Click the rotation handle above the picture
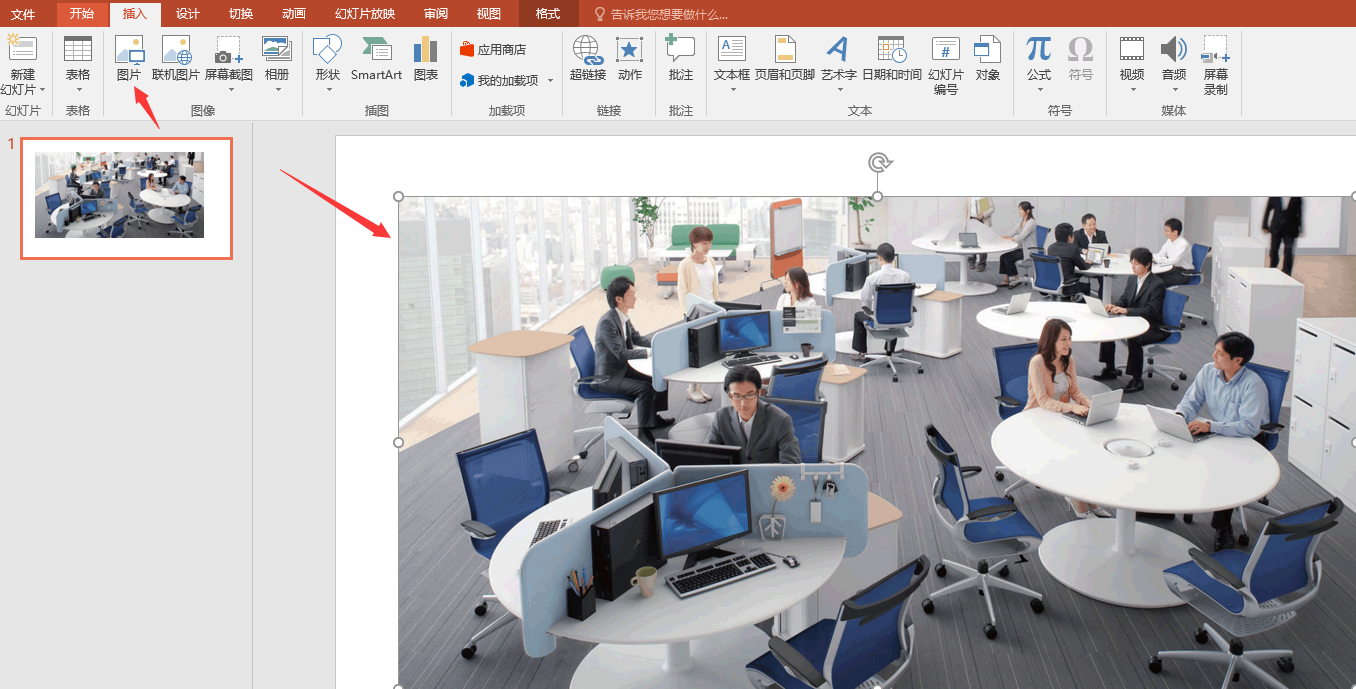The width and height of the screenshot is (1356, 689). (x=878, y=162)
